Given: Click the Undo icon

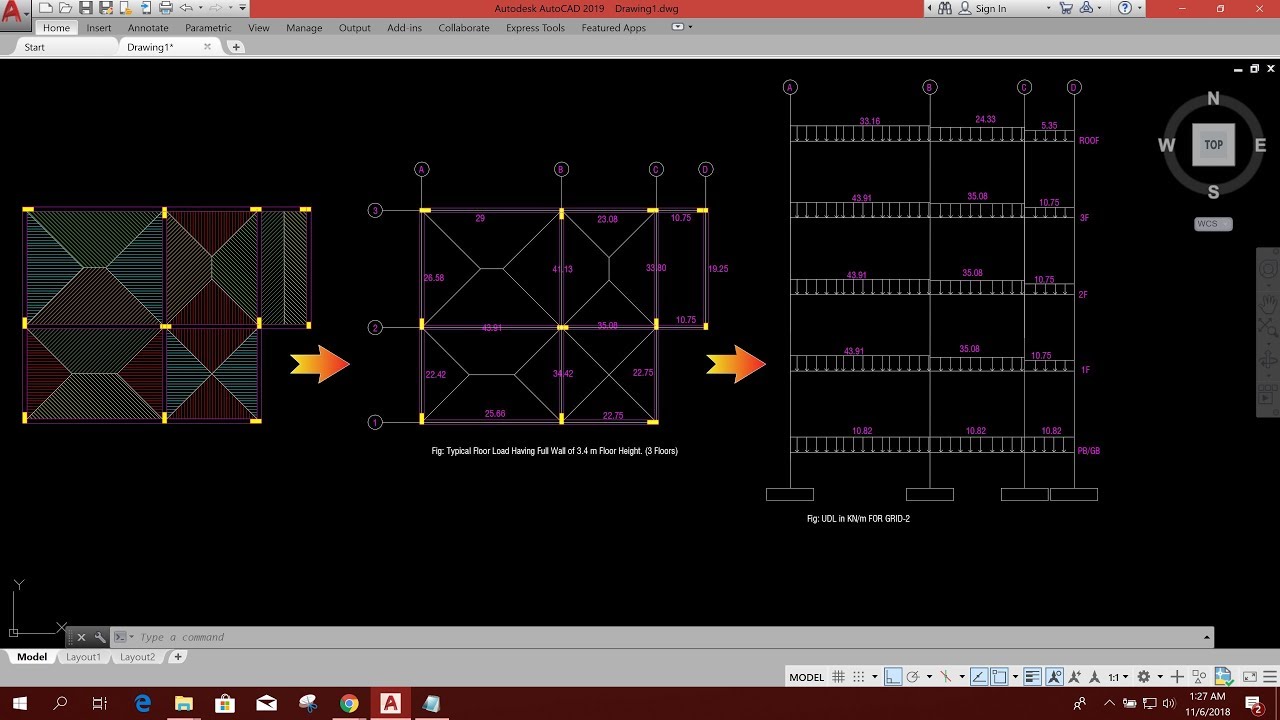Looking at the screenshot, I should [184, 8].
